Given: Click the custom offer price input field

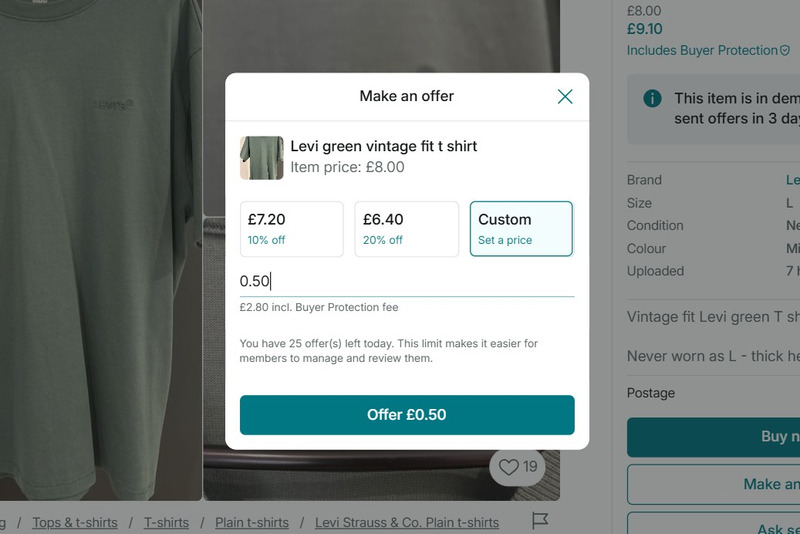Looking at the screenshot, I should coord(406,282).
